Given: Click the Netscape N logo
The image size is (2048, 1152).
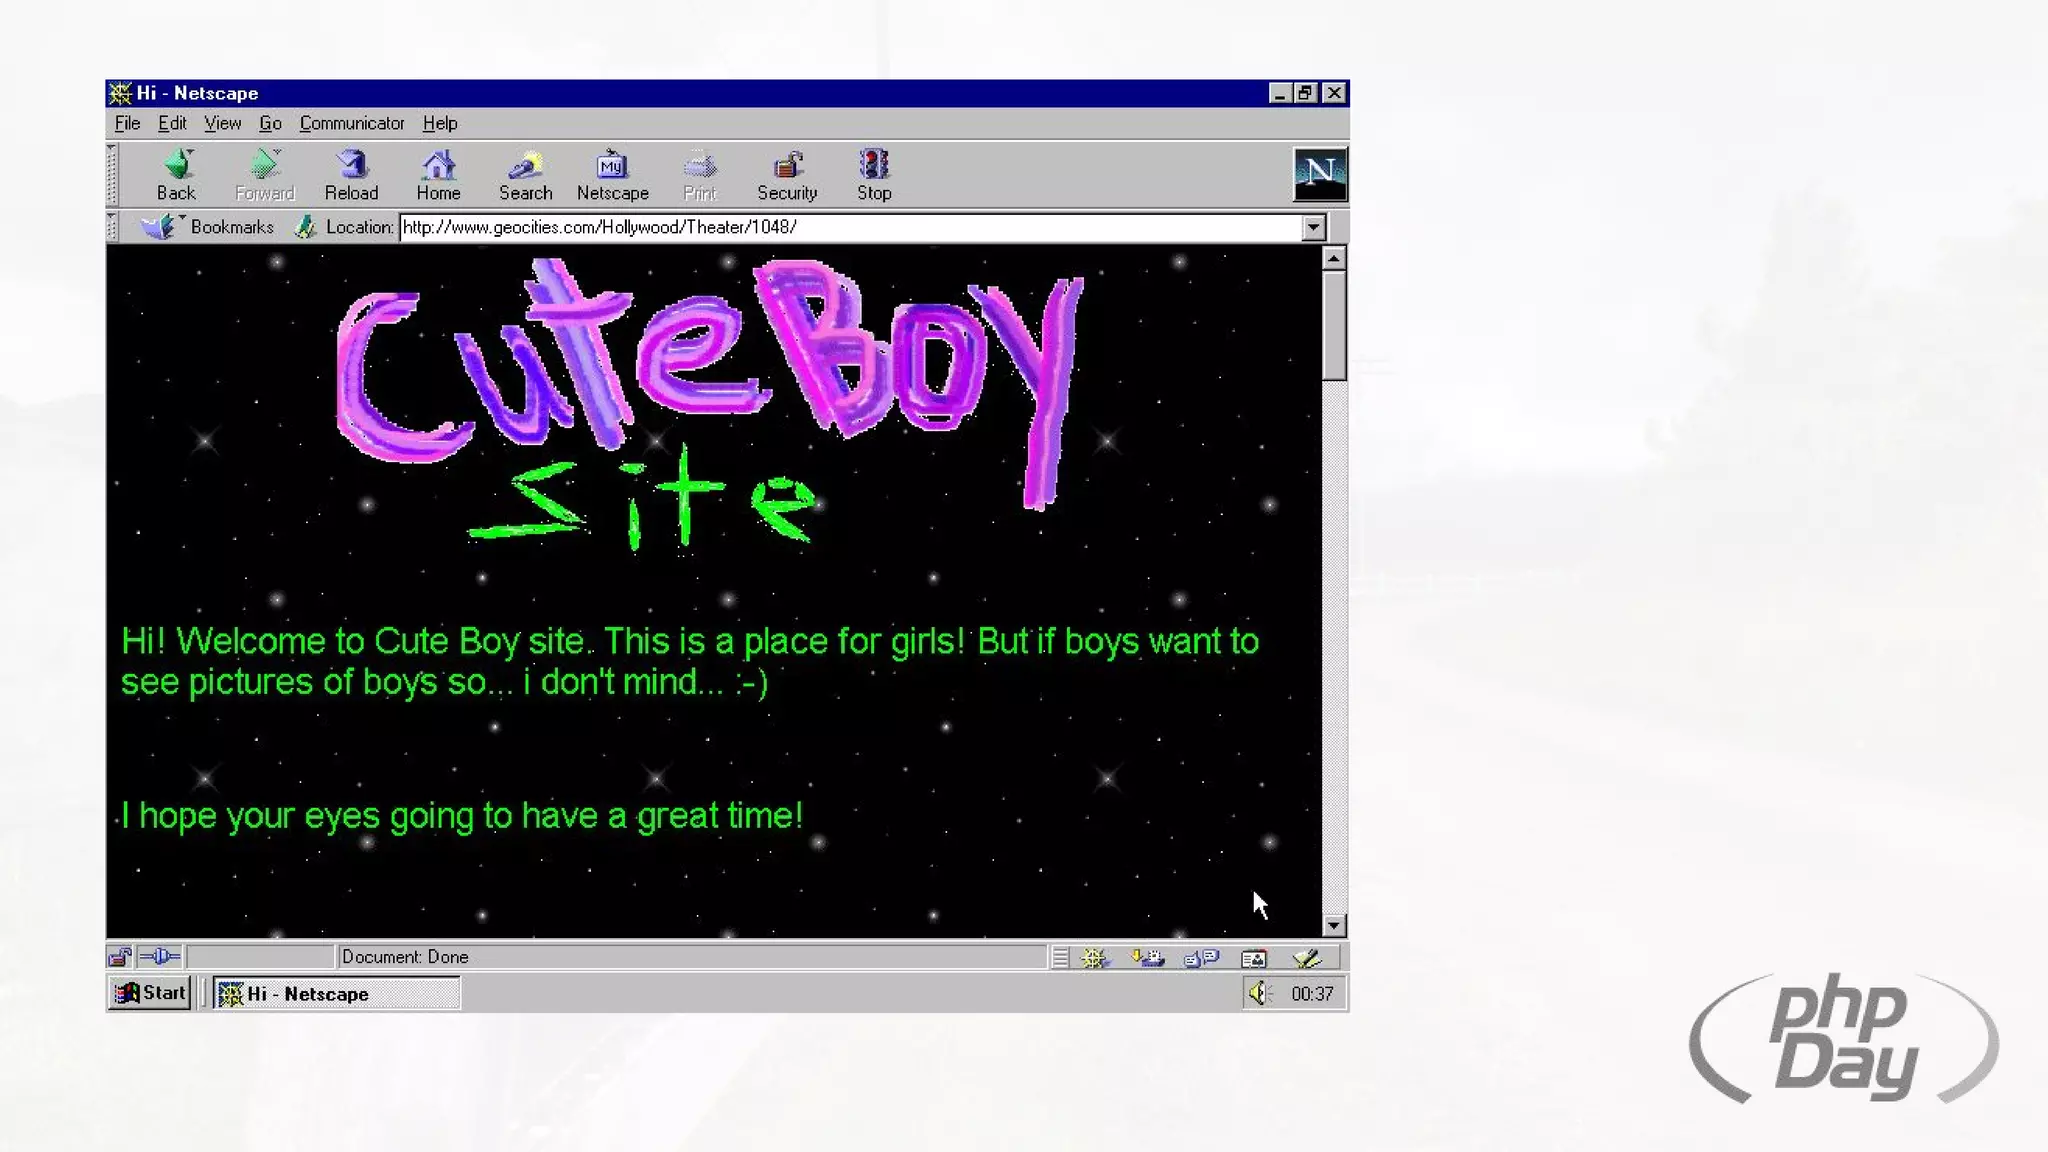Looking at the screenshot, I should 1319,174.
